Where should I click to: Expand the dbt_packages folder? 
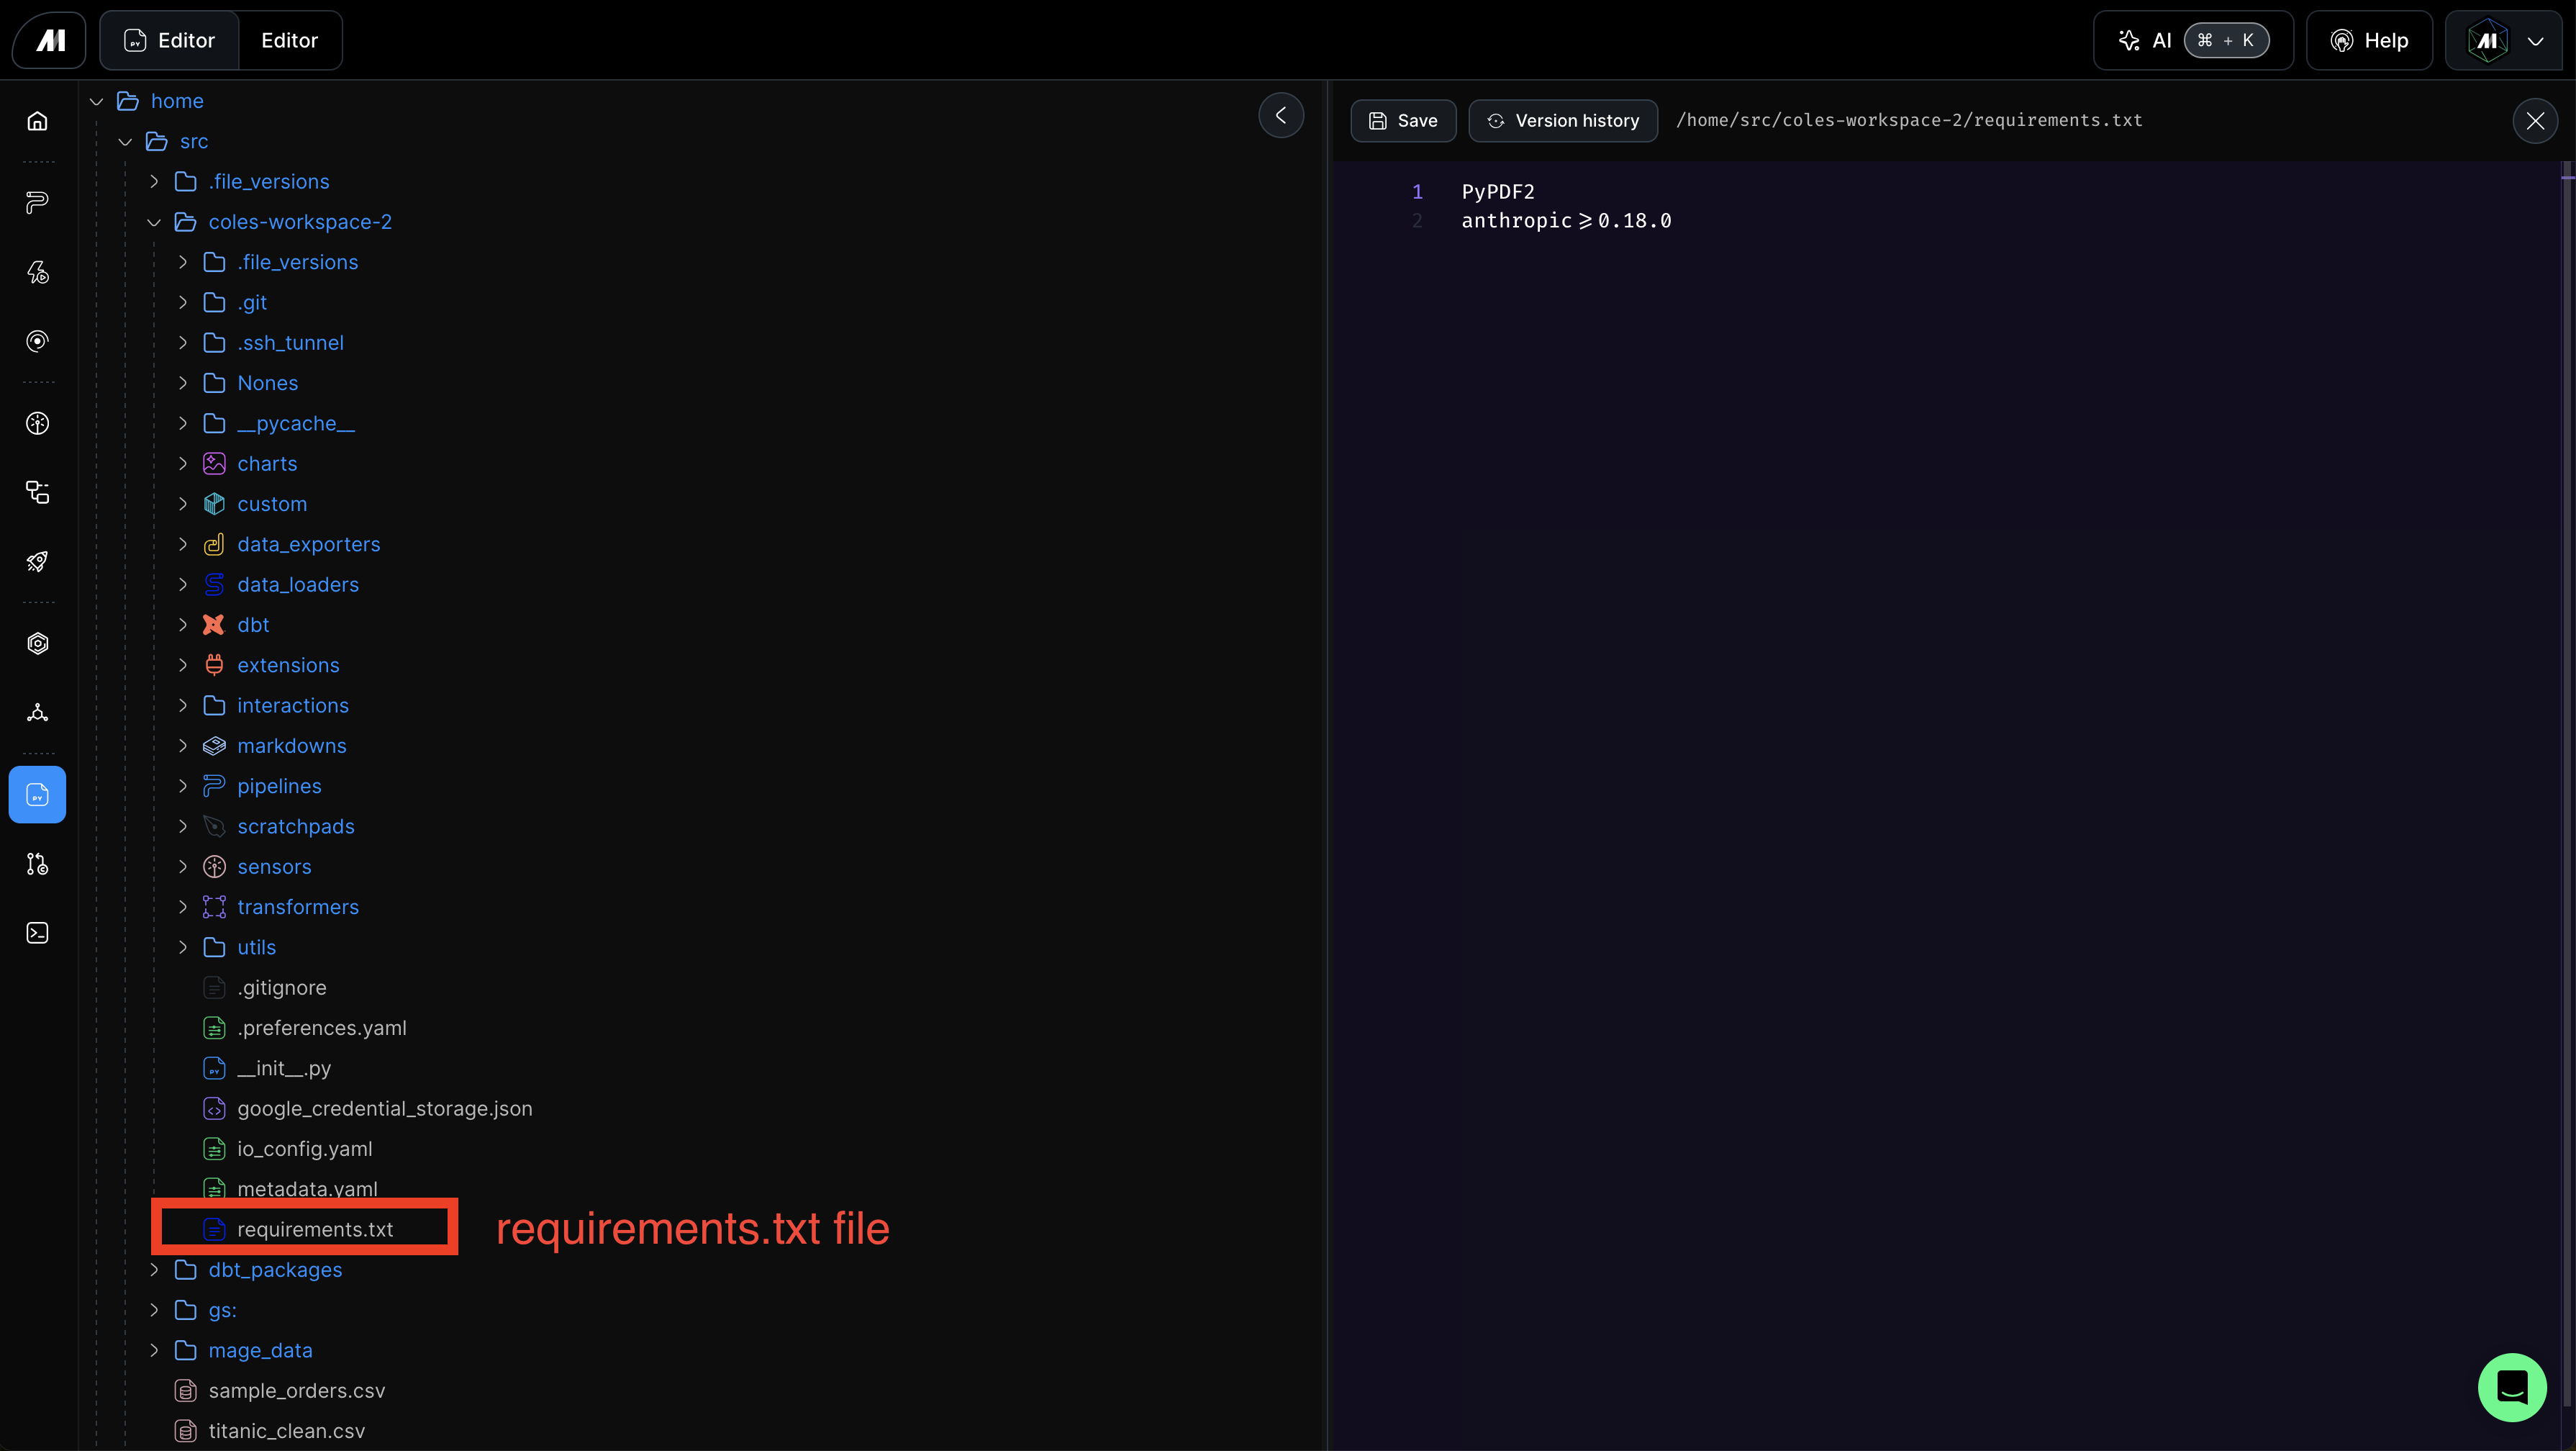[154, 1270]
